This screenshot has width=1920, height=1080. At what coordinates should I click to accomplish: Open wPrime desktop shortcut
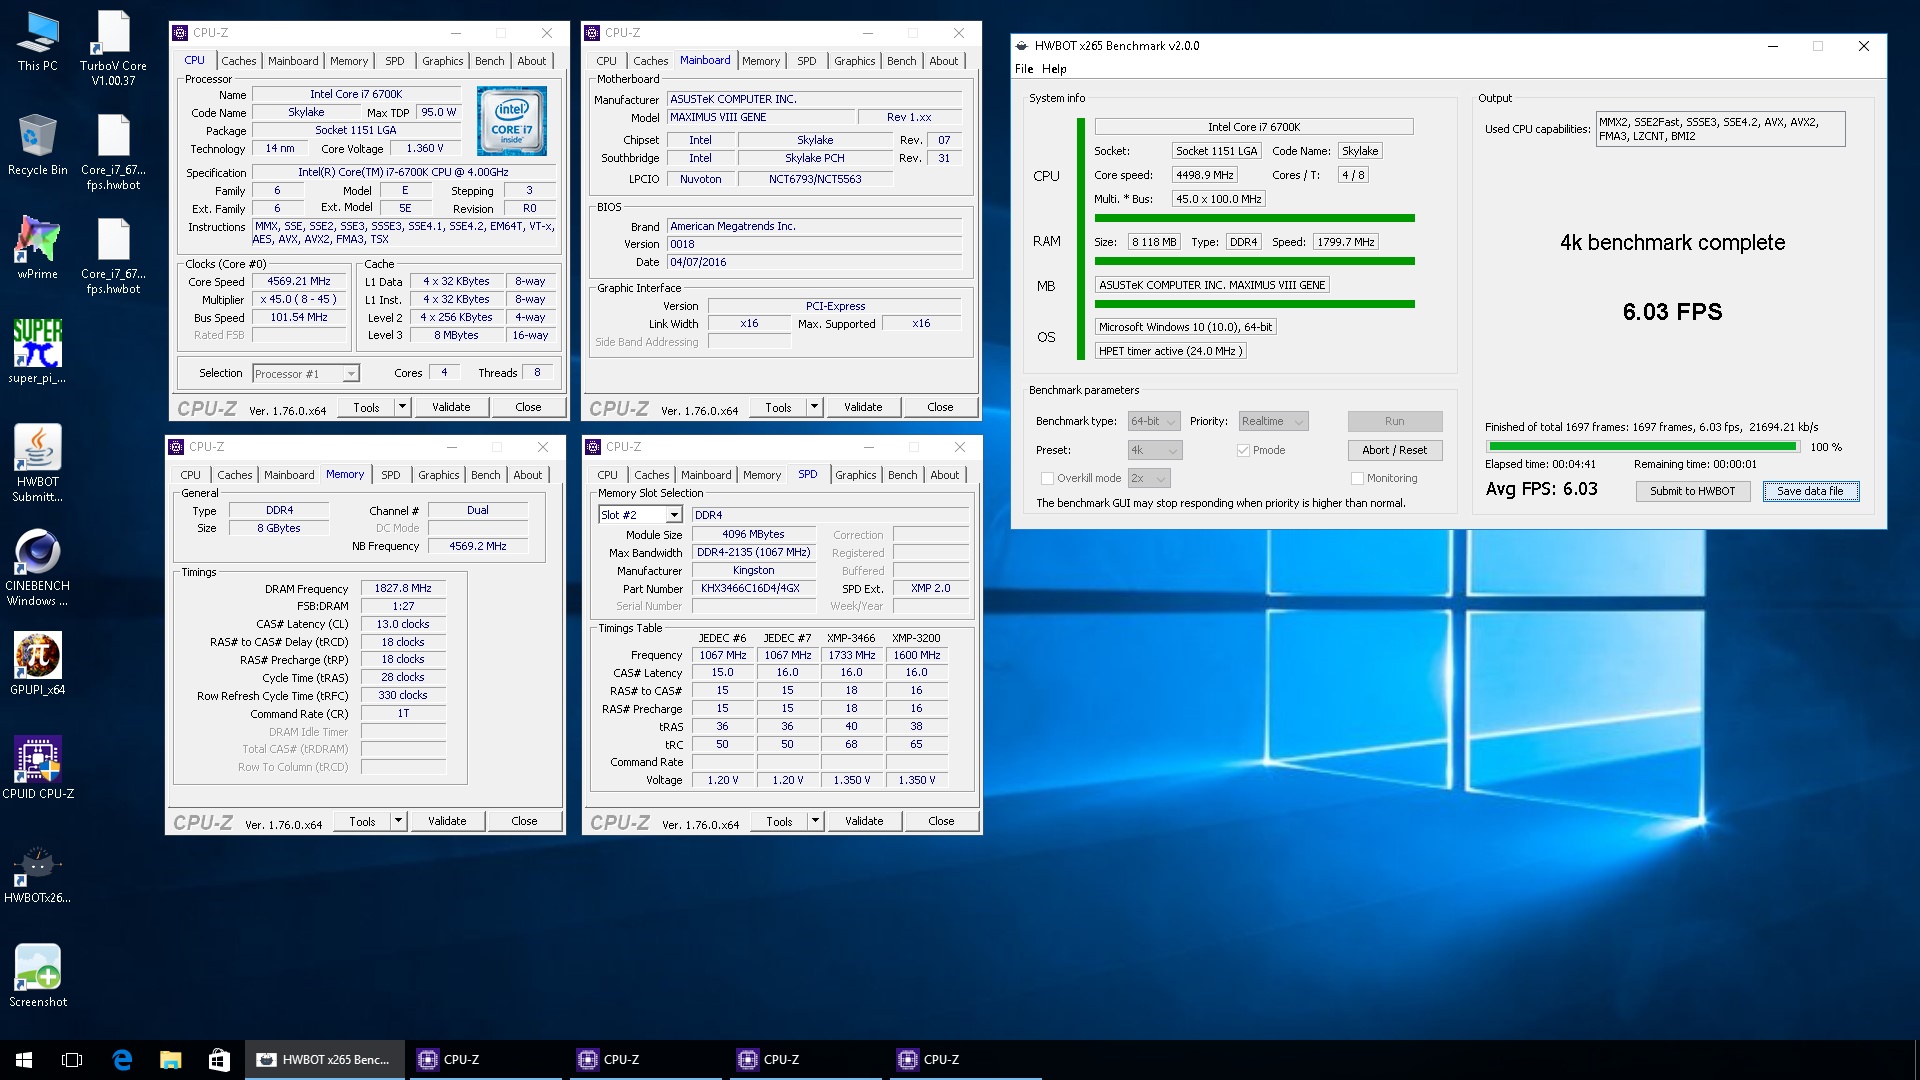point(37,249)
